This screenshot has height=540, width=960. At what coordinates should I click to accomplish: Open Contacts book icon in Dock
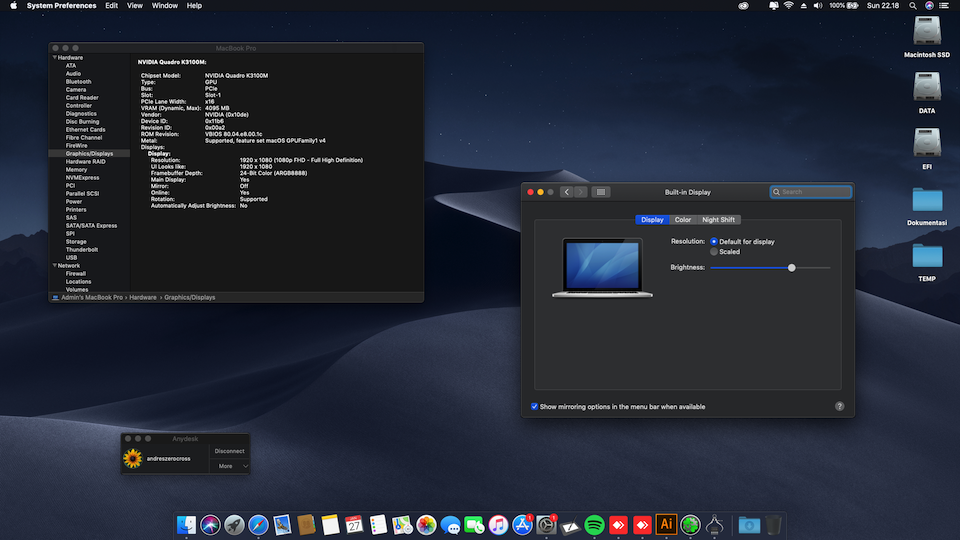306,525
